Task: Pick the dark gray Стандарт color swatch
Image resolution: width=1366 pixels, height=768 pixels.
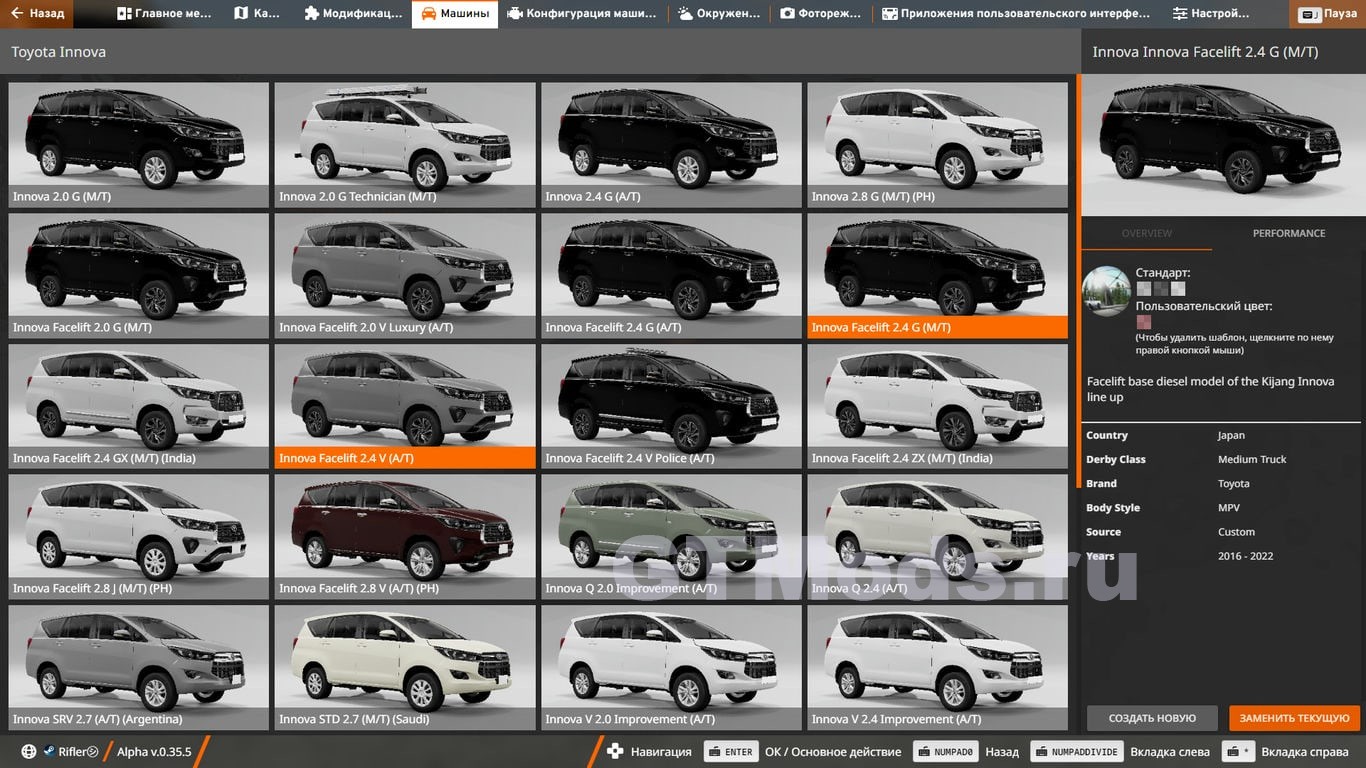Action: pyautogui.click(x=1161, y=289)
